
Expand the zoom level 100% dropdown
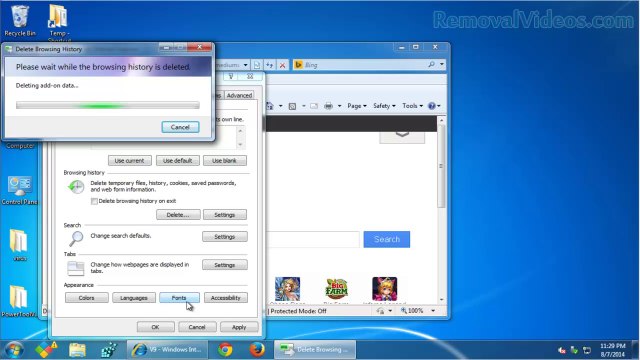click(x=433, y=311)
